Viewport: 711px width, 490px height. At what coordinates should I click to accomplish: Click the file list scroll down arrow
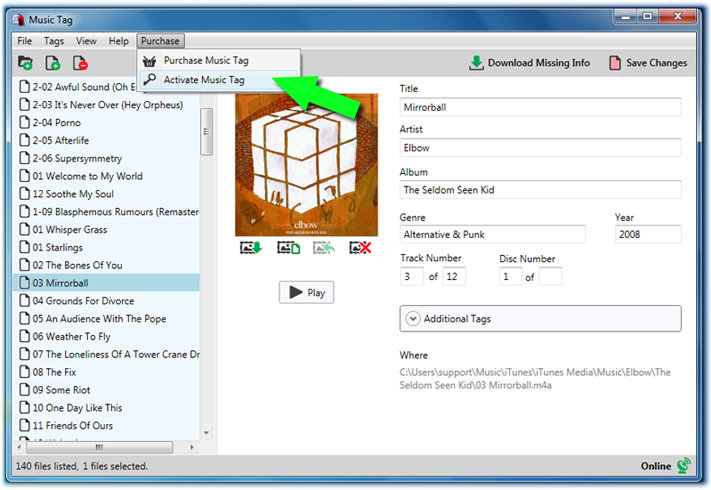point(206,433)
